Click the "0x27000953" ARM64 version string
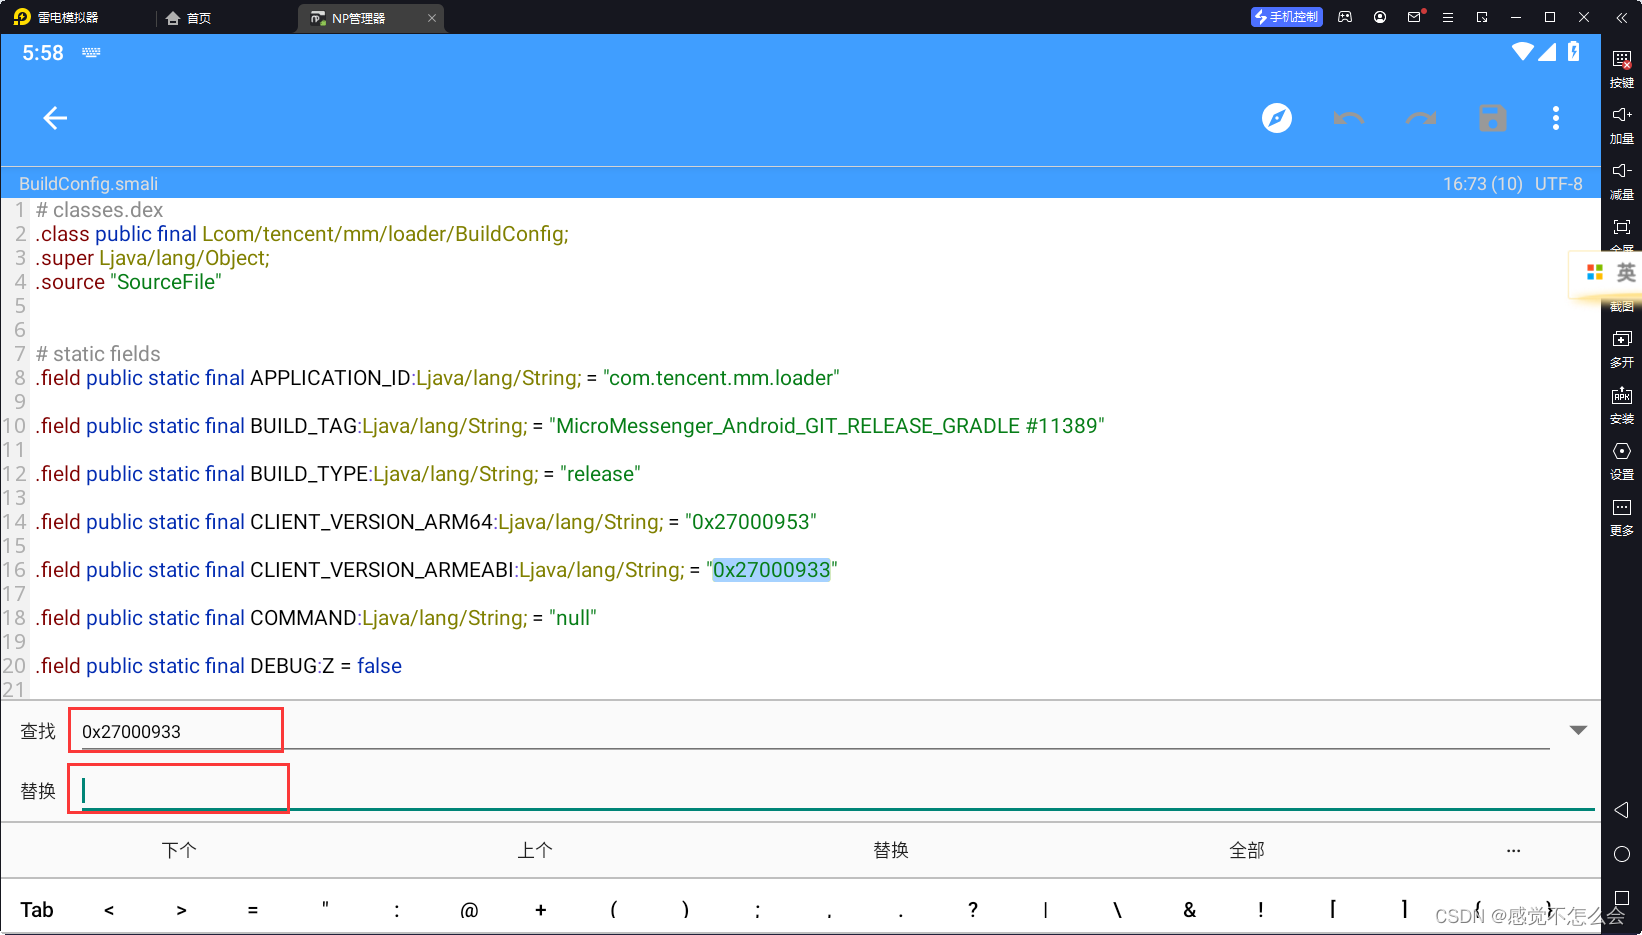 (x=751, y=522)
